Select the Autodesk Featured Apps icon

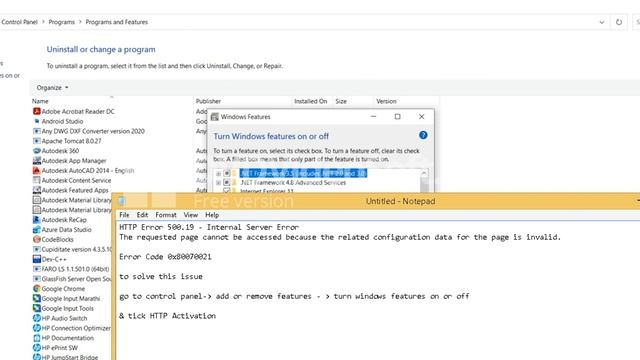point(36,190)
